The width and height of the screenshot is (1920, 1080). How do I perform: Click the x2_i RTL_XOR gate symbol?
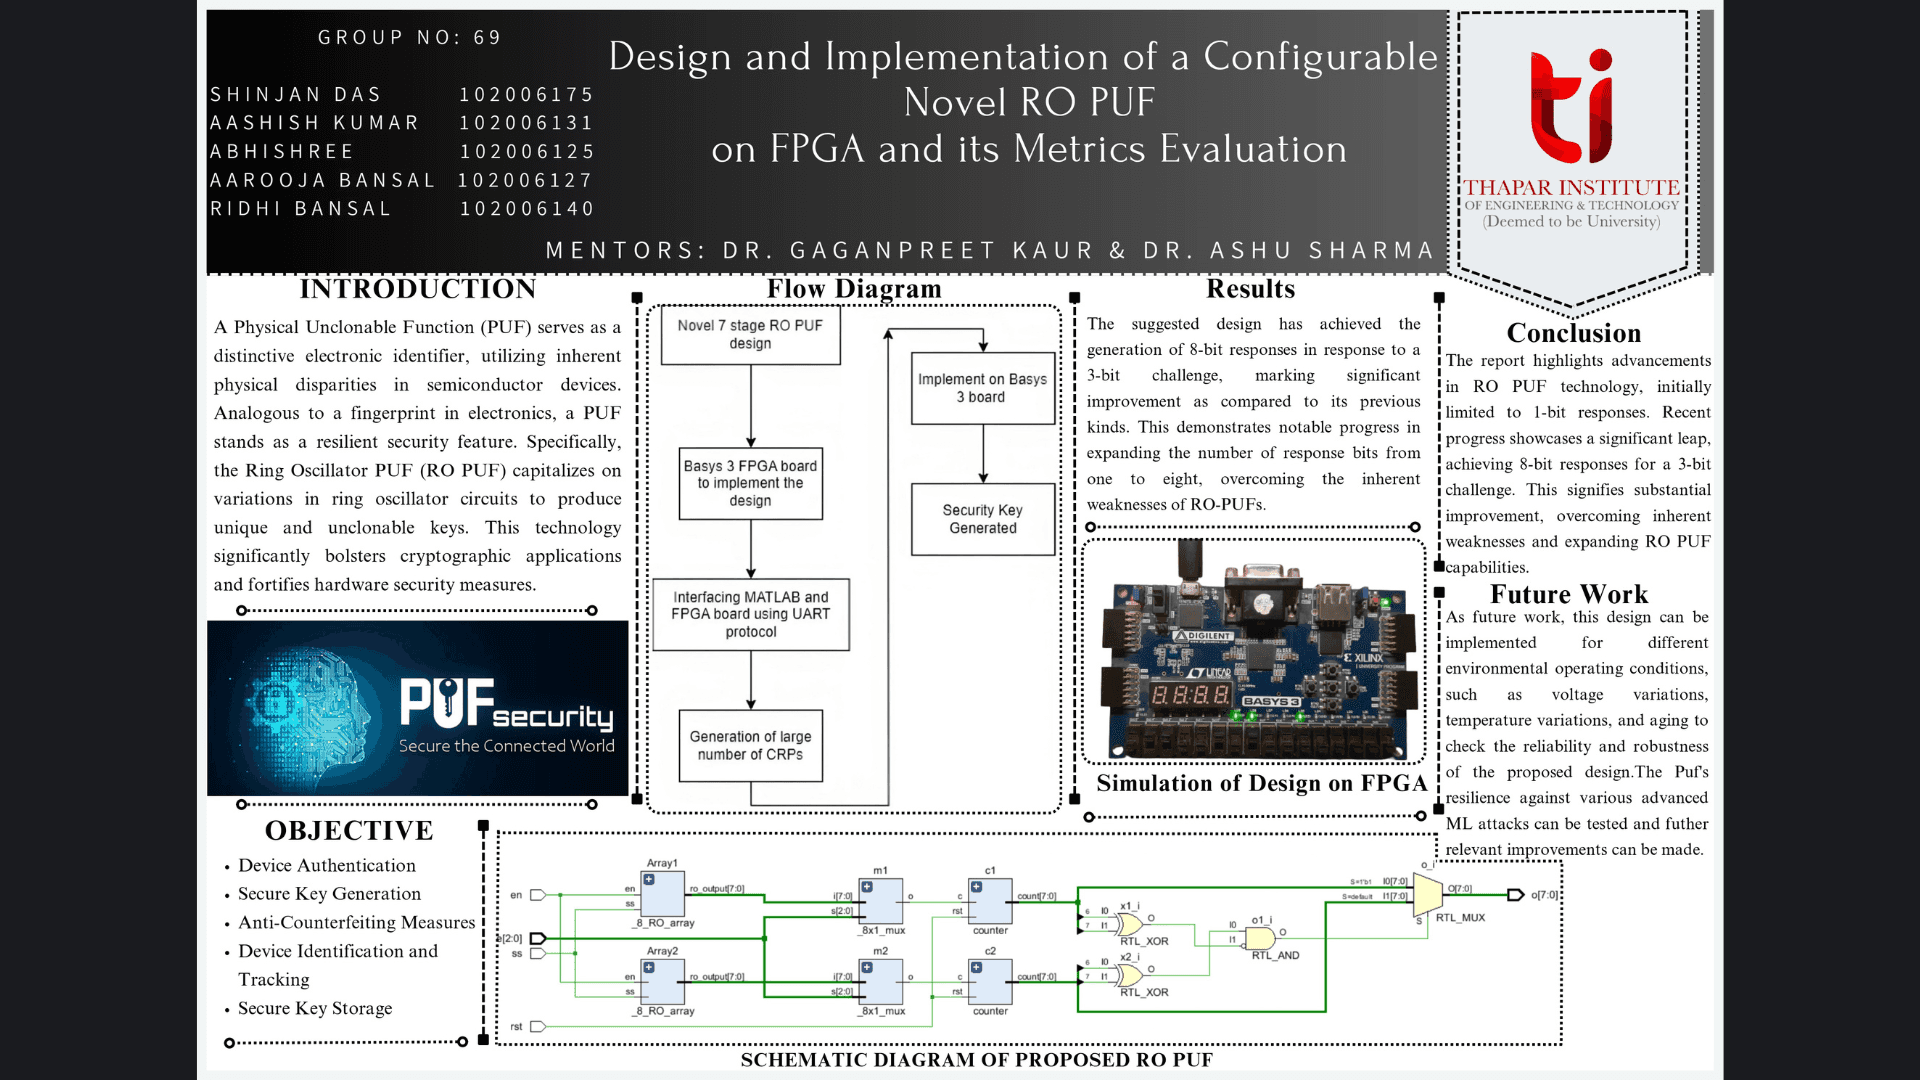pyautogui.click(x=1130, y=975)
